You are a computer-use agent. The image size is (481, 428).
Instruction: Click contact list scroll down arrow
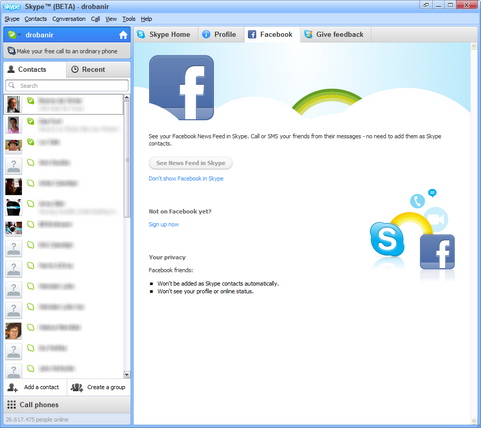pyautogui.click(x=127, y=374)
